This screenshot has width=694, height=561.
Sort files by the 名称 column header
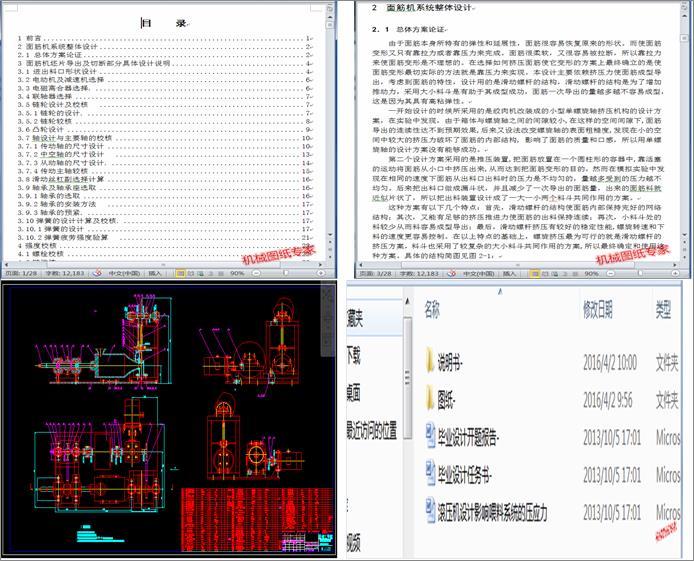(432, 310)
